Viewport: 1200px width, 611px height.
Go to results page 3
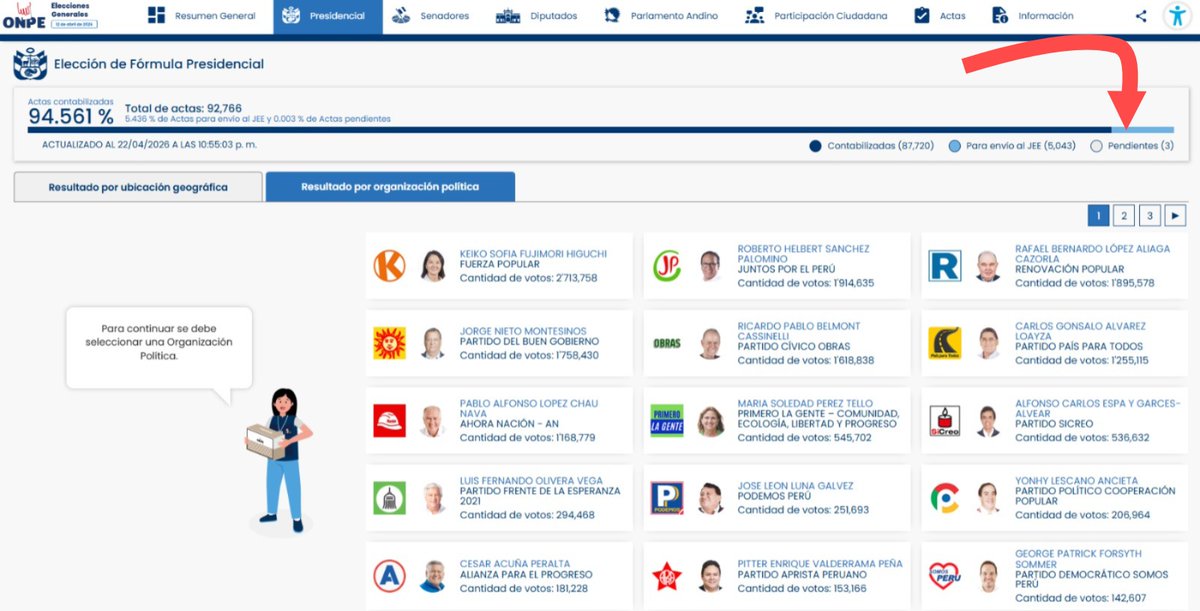coord(1150,215)
